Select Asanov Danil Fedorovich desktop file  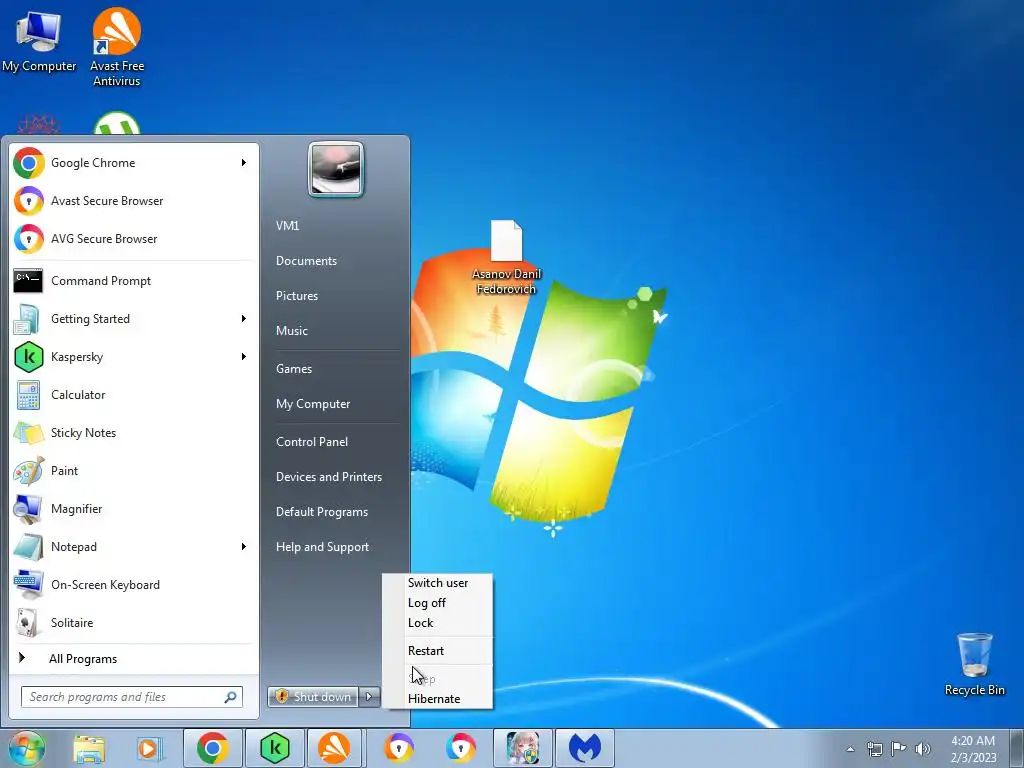coord(506,257)
